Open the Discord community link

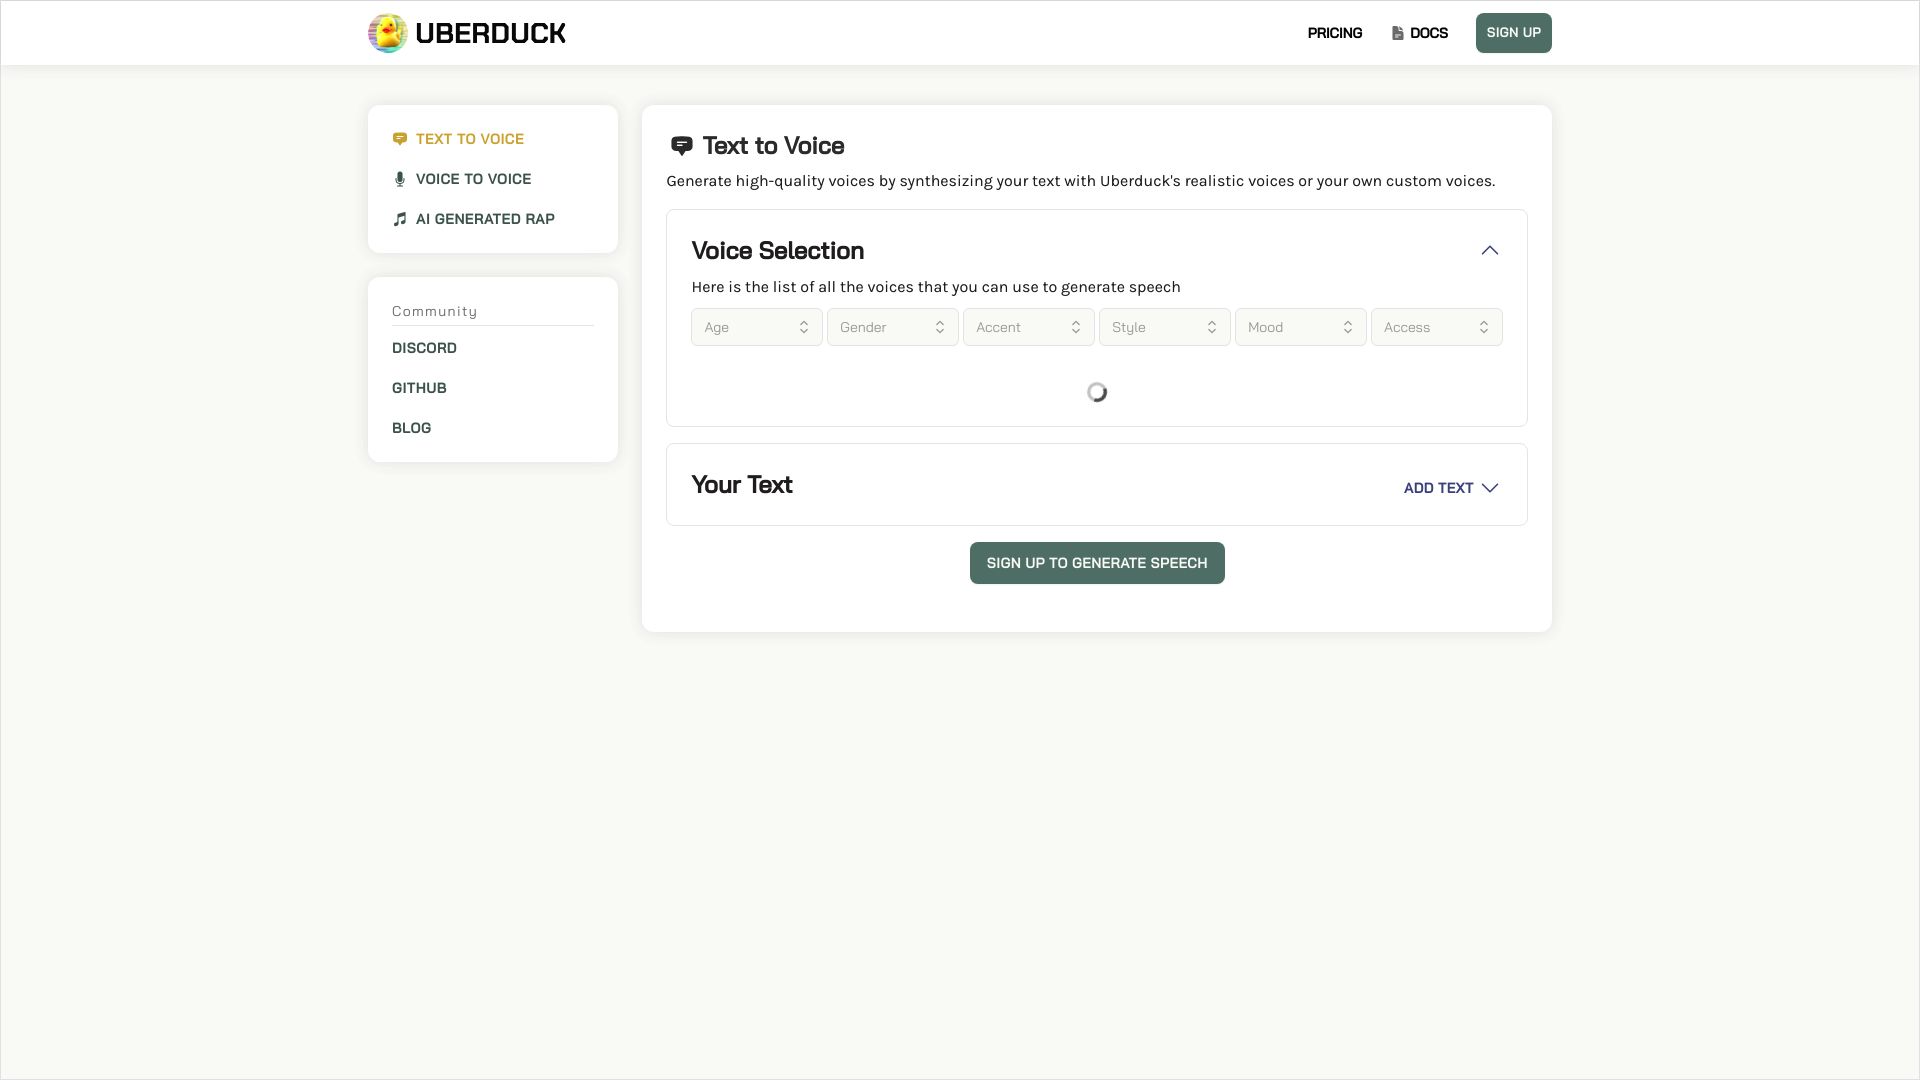(424, 348)
